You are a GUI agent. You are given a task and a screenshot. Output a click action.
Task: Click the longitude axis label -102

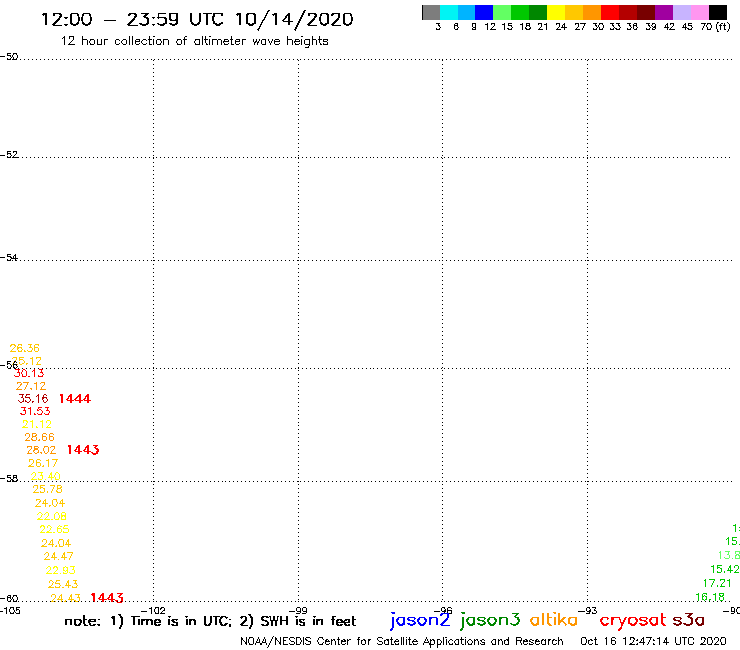[153, 610]
